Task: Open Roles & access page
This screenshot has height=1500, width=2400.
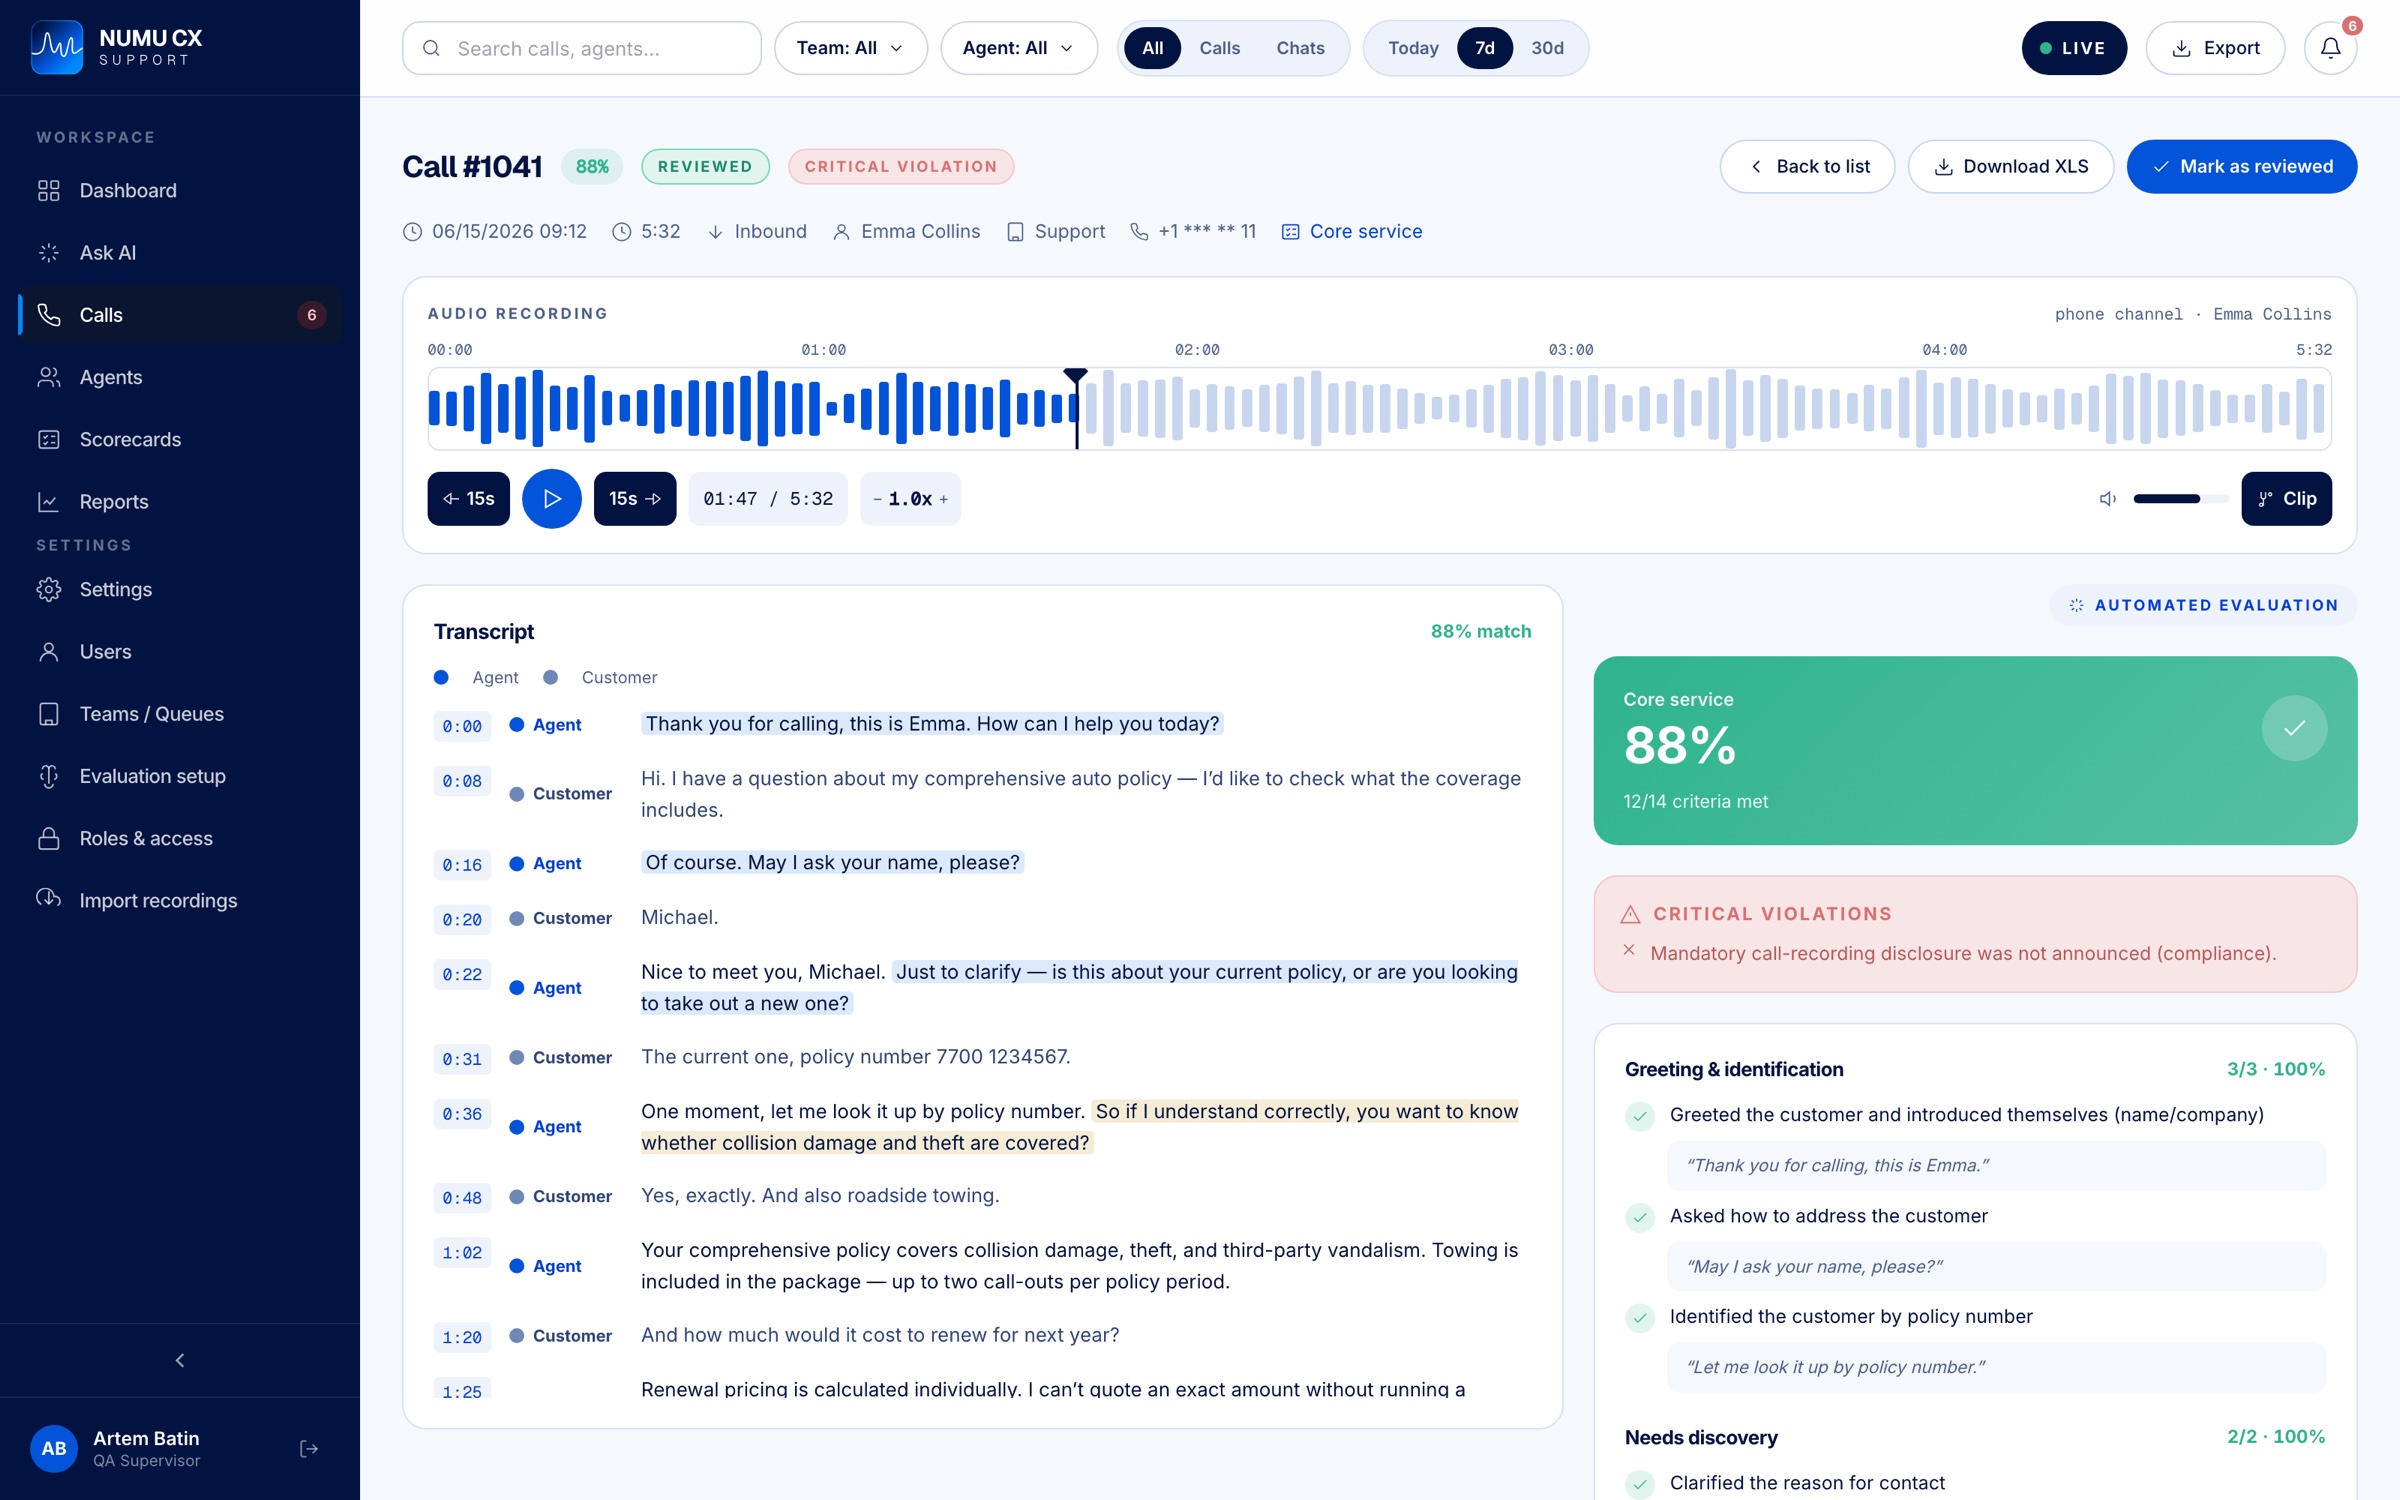Action: [x=180, y=838]
